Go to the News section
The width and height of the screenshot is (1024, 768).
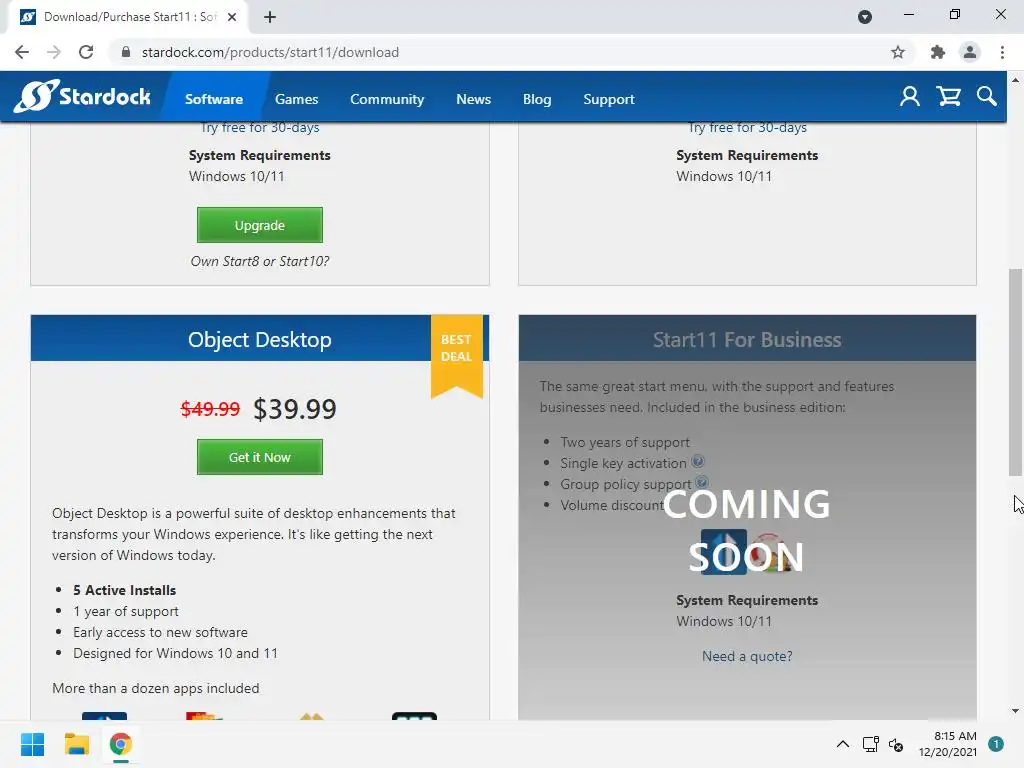(473, 99)
